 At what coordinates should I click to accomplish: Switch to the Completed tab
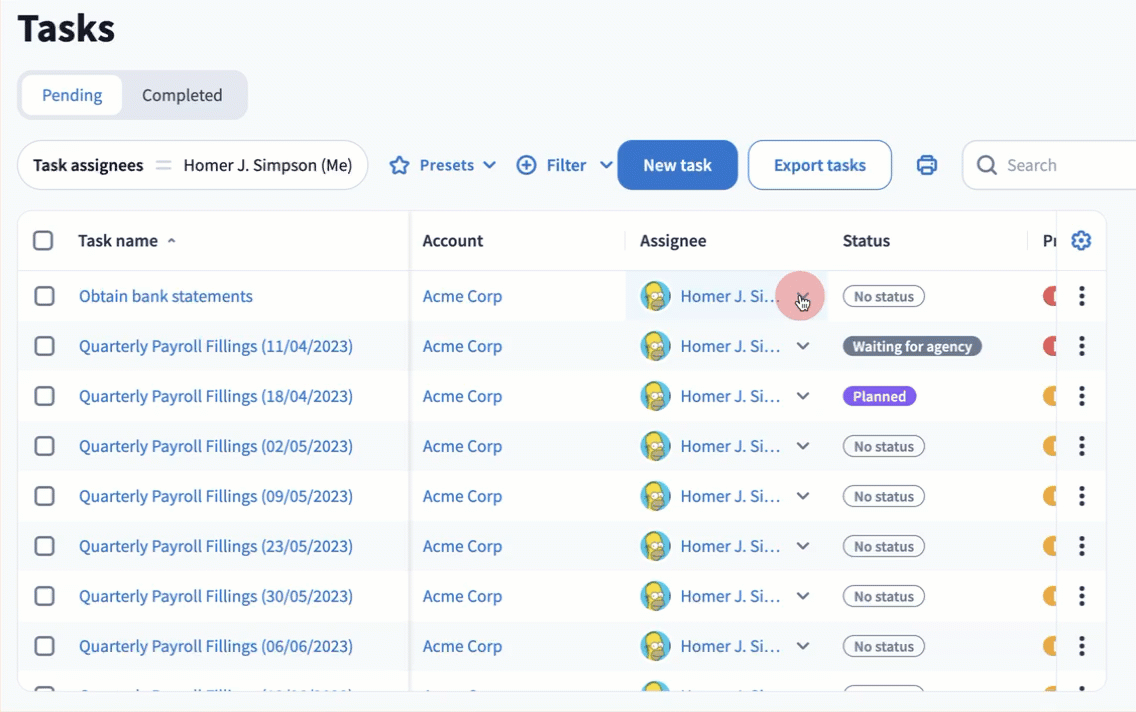click(182, 95)
